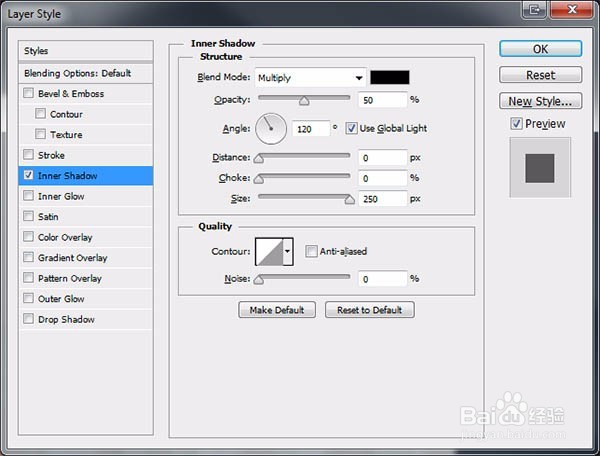Click the style preview thumbnail
The height and width of the screenshot is (456, 600).
point(540,168)
